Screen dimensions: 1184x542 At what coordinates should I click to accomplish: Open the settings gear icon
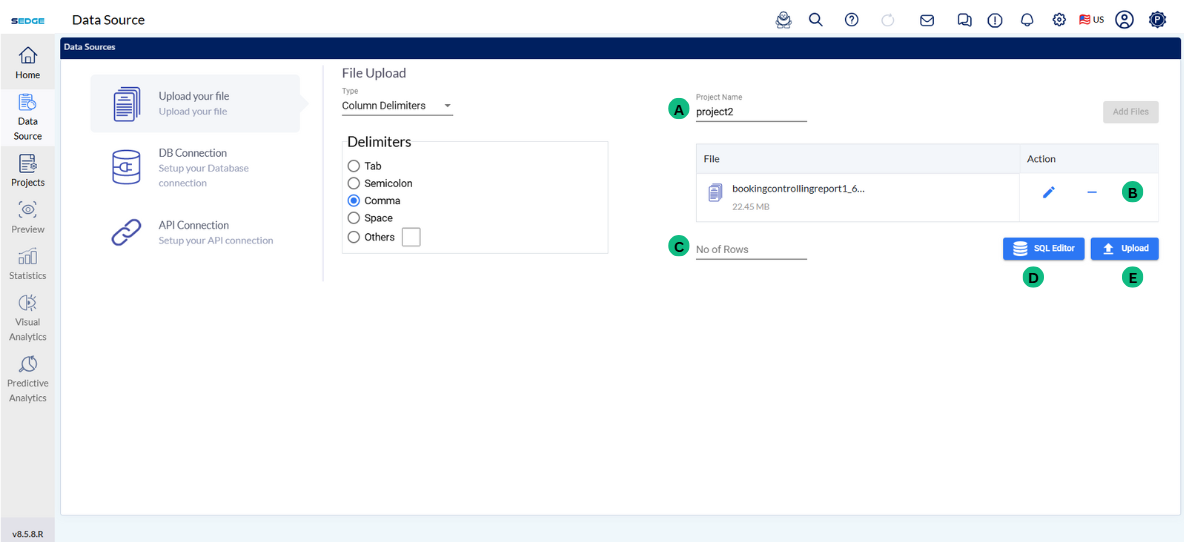click(x=1059, y=20)
